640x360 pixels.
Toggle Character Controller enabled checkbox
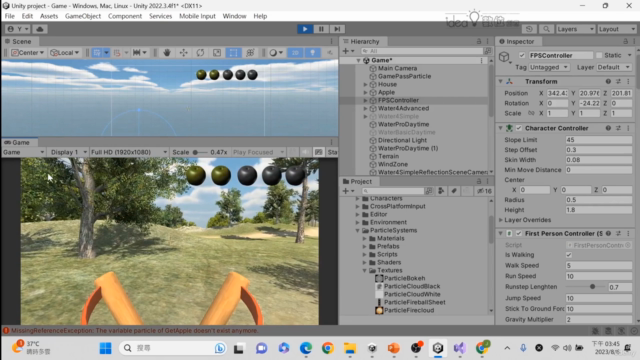click(x=519, y=128)
